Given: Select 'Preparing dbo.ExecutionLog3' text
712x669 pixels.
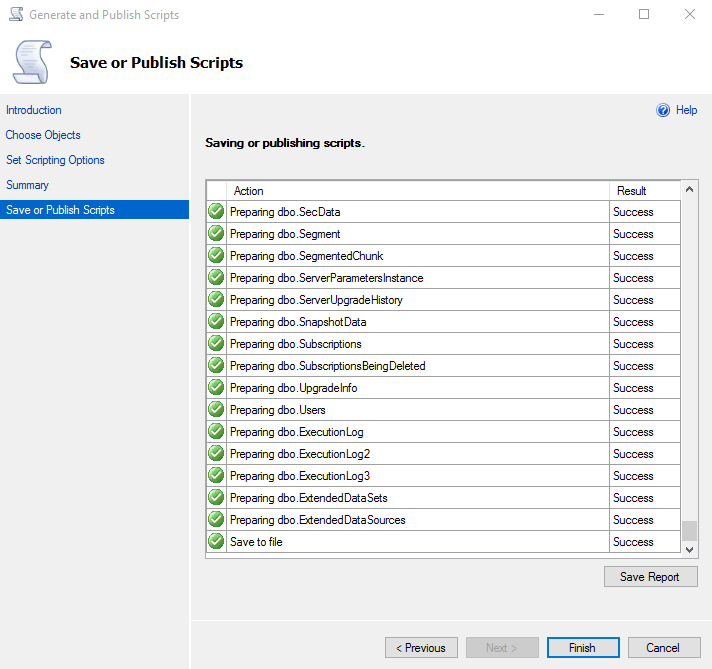Looking at the screenshot, I should (x=300, y=476).
